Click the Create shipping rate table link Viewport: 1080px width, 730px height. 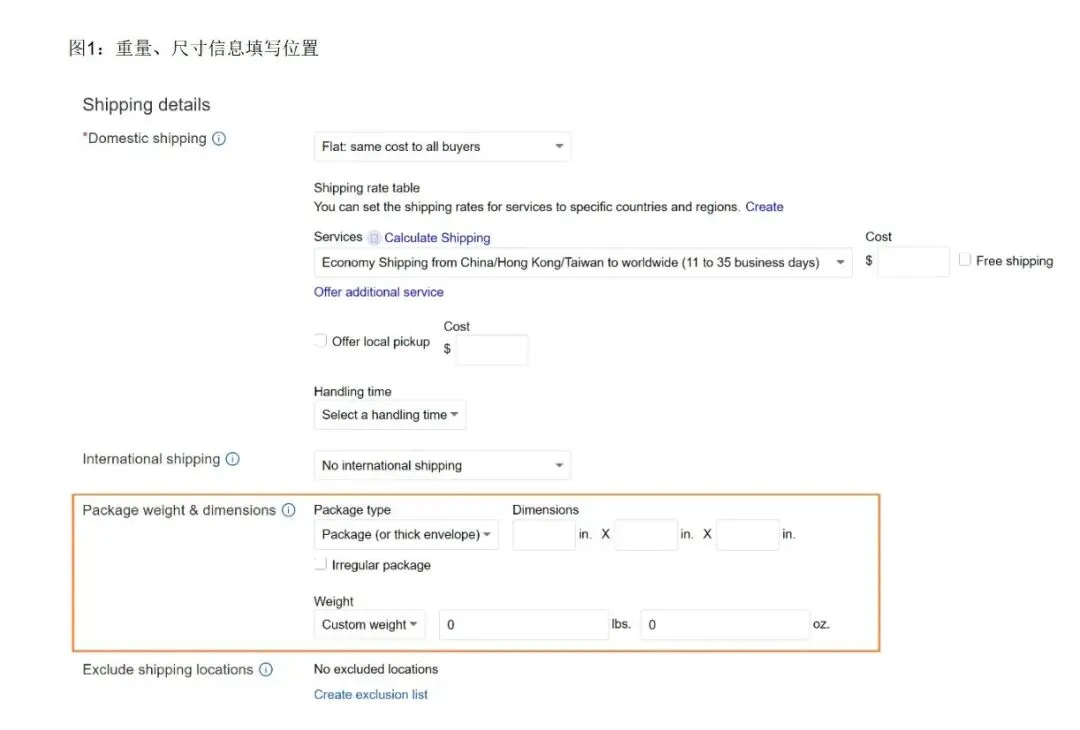[x=764, y=207]
